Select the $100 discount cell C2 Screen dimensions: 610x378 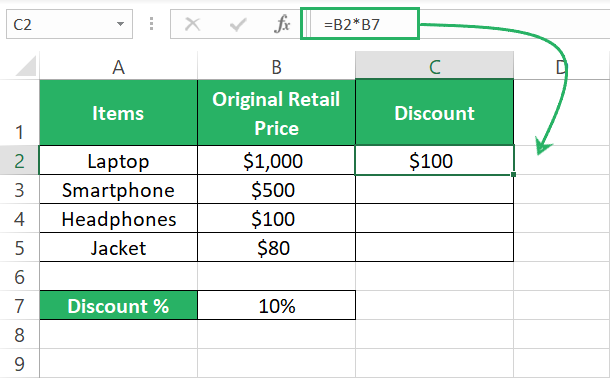[435, 160]
